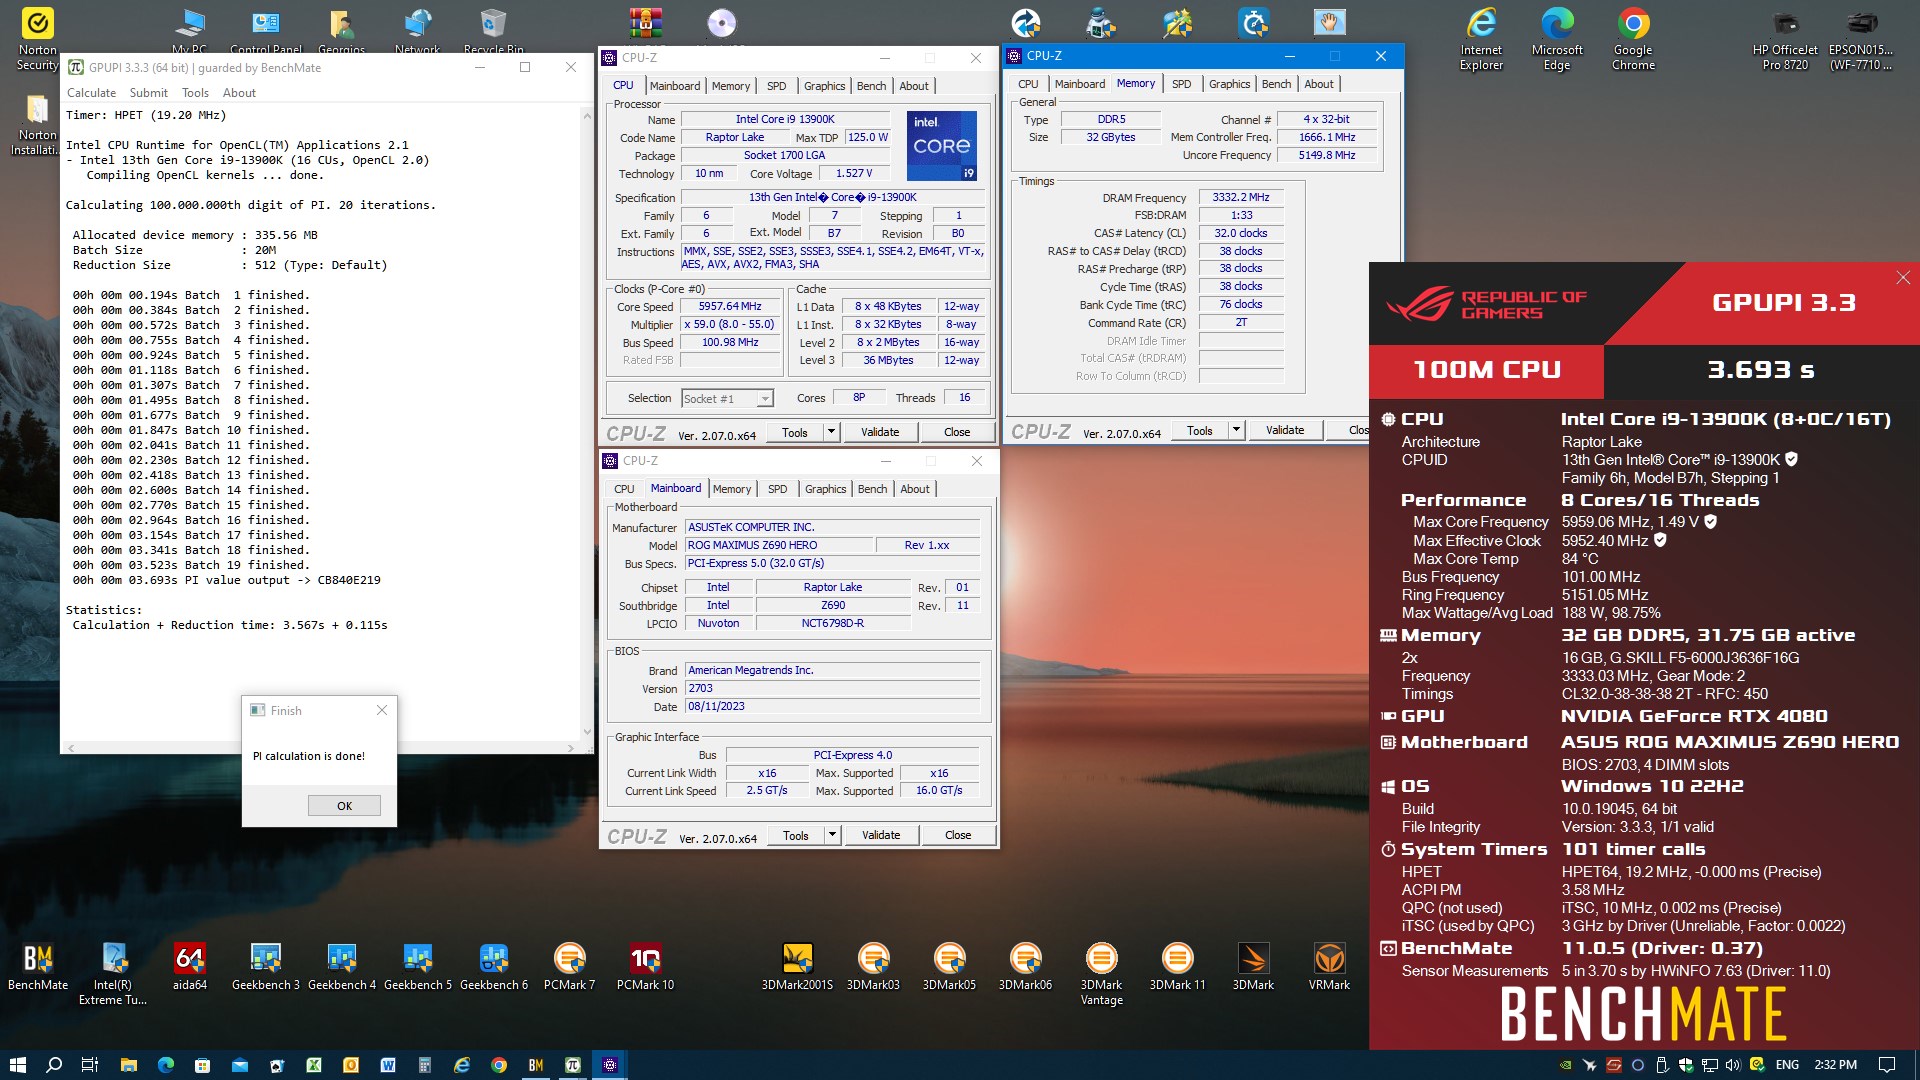Open Geekbench 6 desktop shortcut
The width and height of the screenshot is (1920, 1080).
point(493,966)
